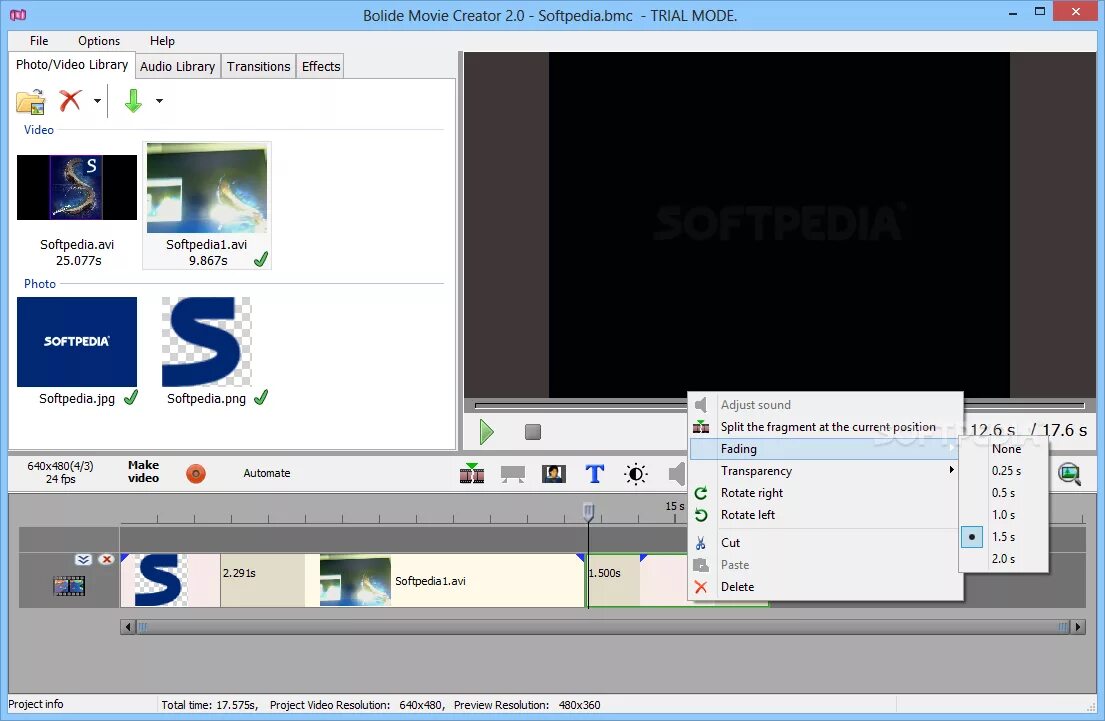This screenshot has height=721, width=1105.
Task: Select the Softpedia.avi video thumbnail
Action: (77, 187)
